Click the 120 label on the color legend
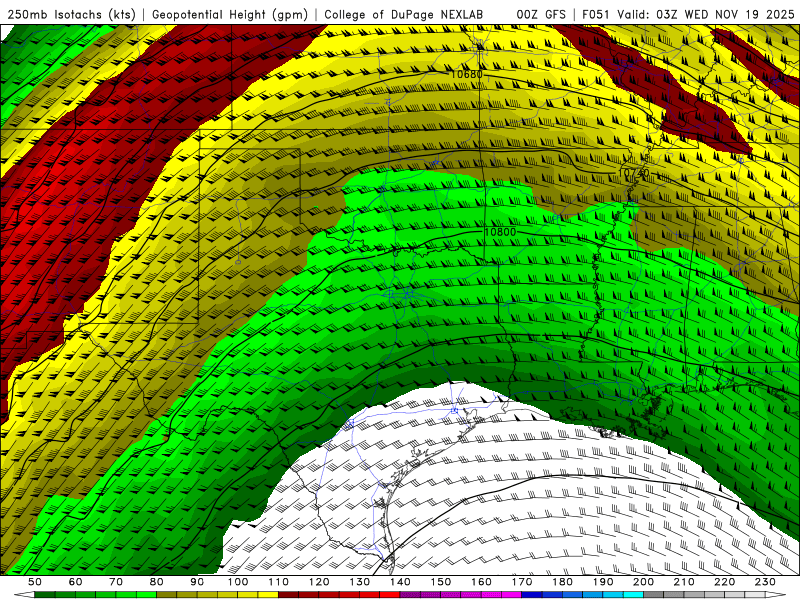Viewport: 800px width, 600px height. tap(319, 582)
